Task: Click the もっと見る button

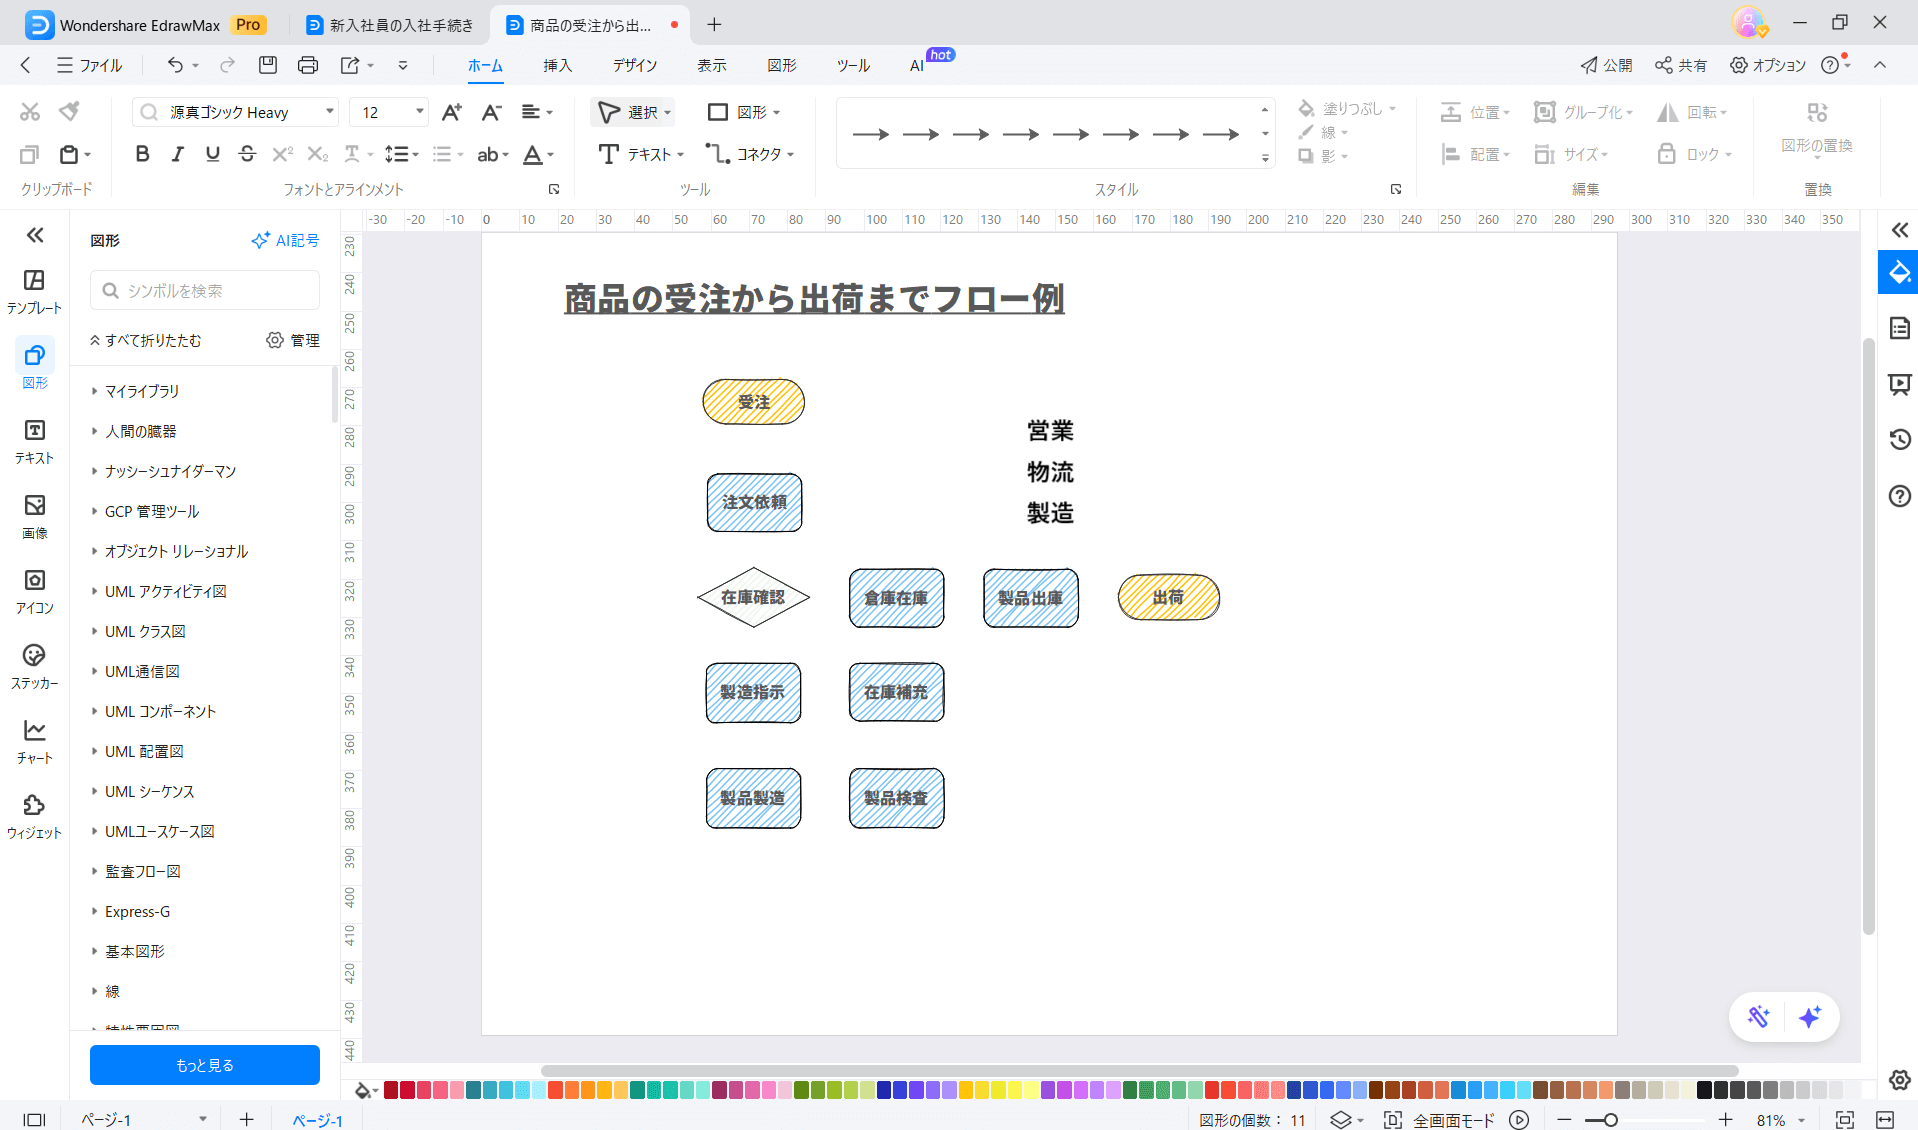Action: [205, 1065]
